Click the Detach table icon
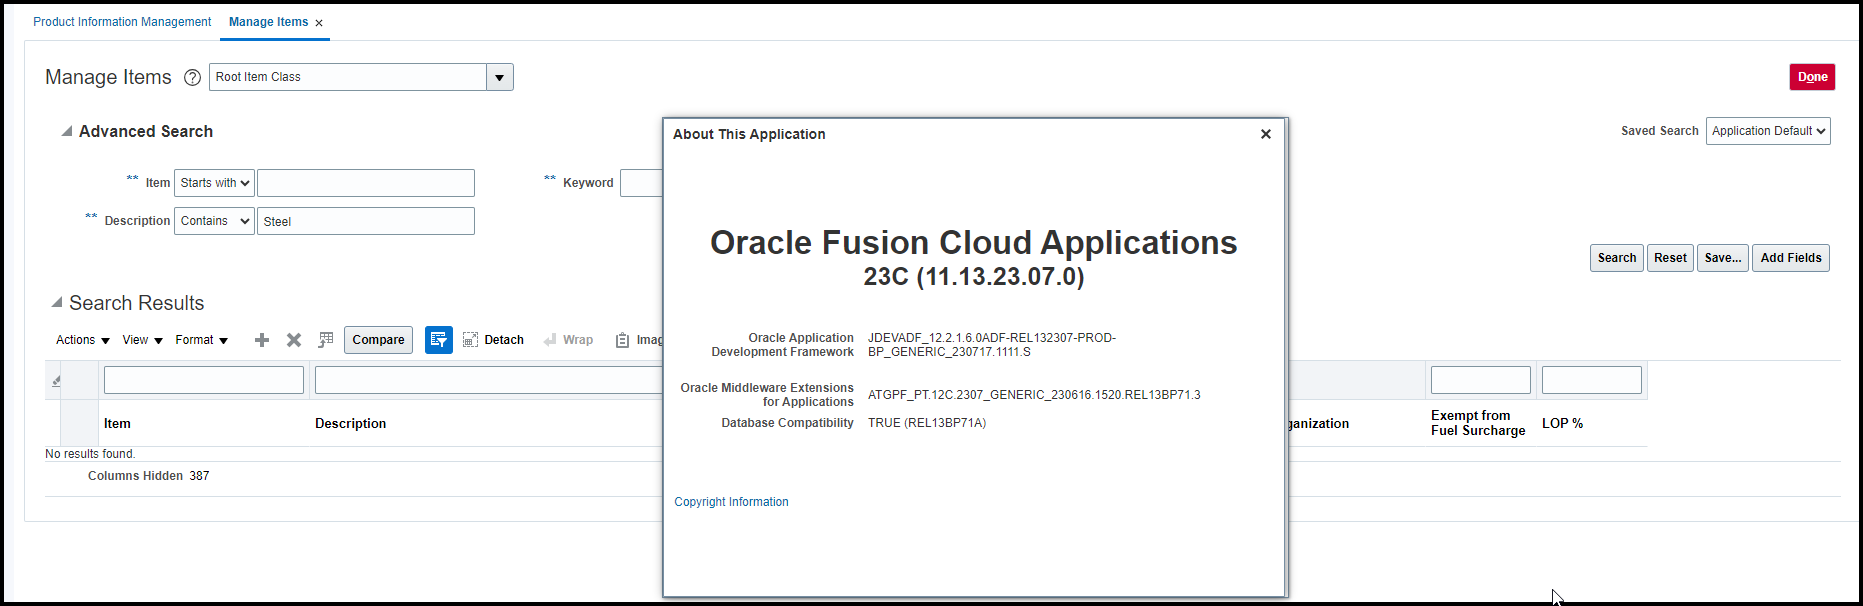 pos(470,340)
